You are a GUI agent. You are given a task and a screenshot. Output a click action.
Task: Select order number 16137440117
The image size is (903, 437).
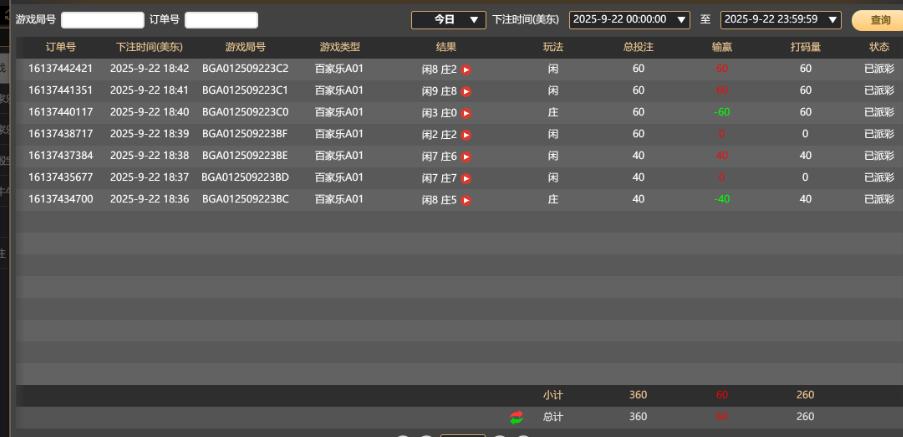tap(60, 113)
